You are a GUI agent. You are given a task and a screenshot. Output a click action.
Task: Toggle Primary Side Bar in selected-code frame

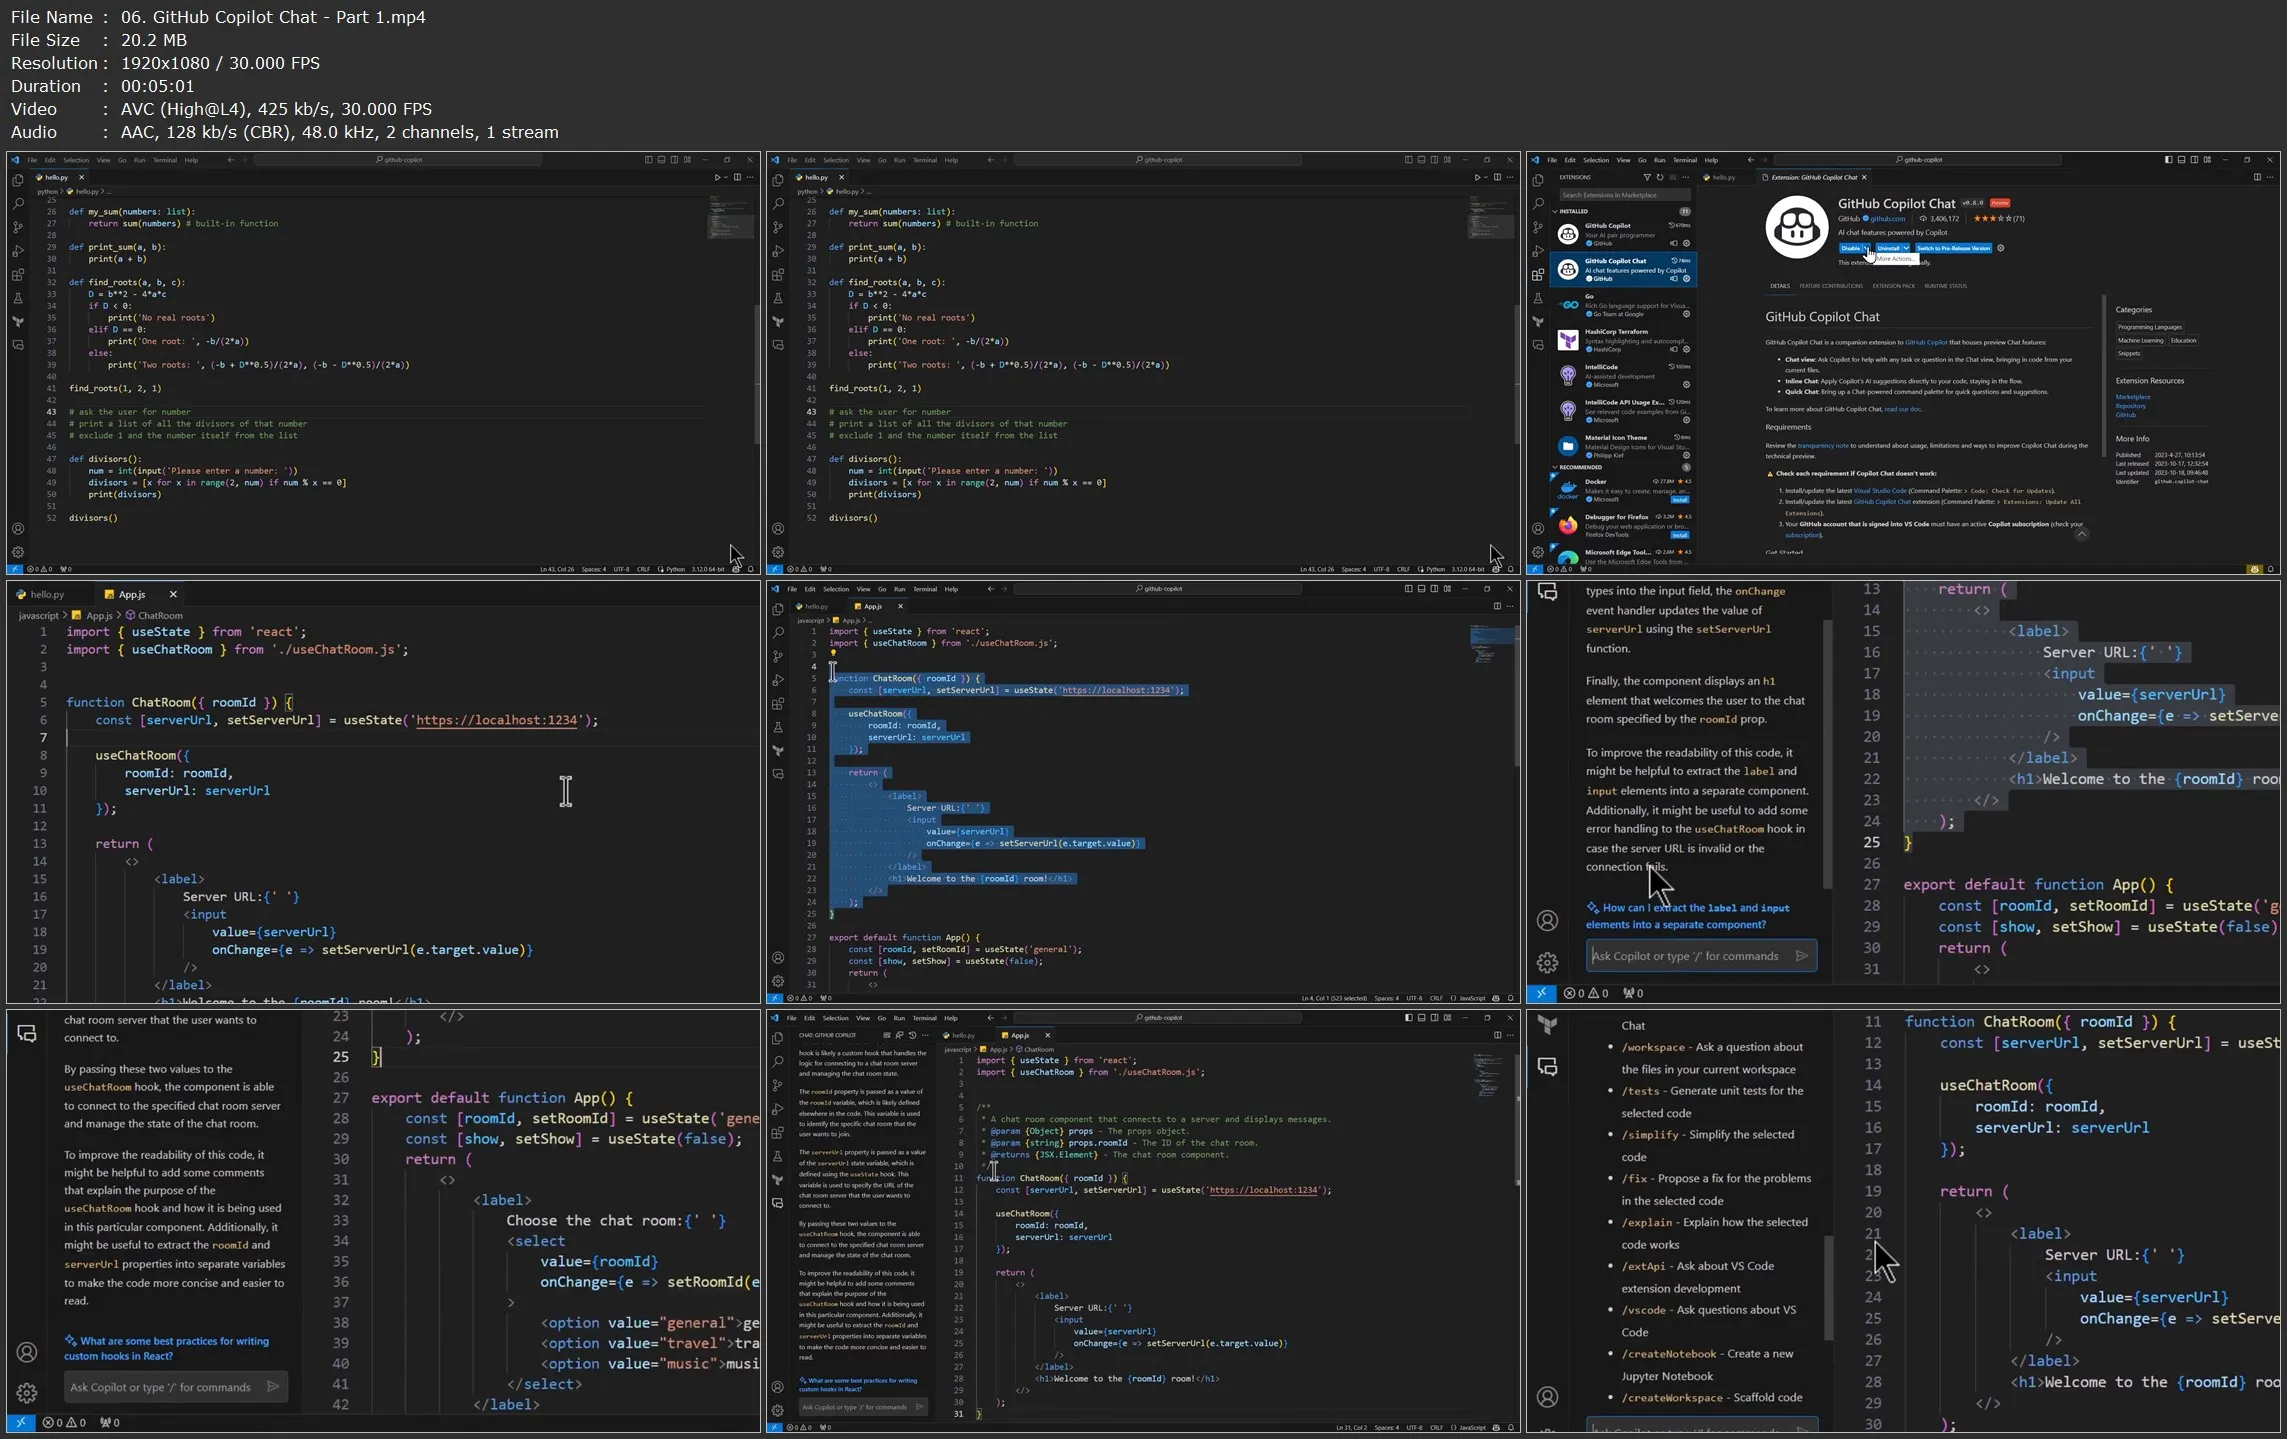coord(1408,589)
